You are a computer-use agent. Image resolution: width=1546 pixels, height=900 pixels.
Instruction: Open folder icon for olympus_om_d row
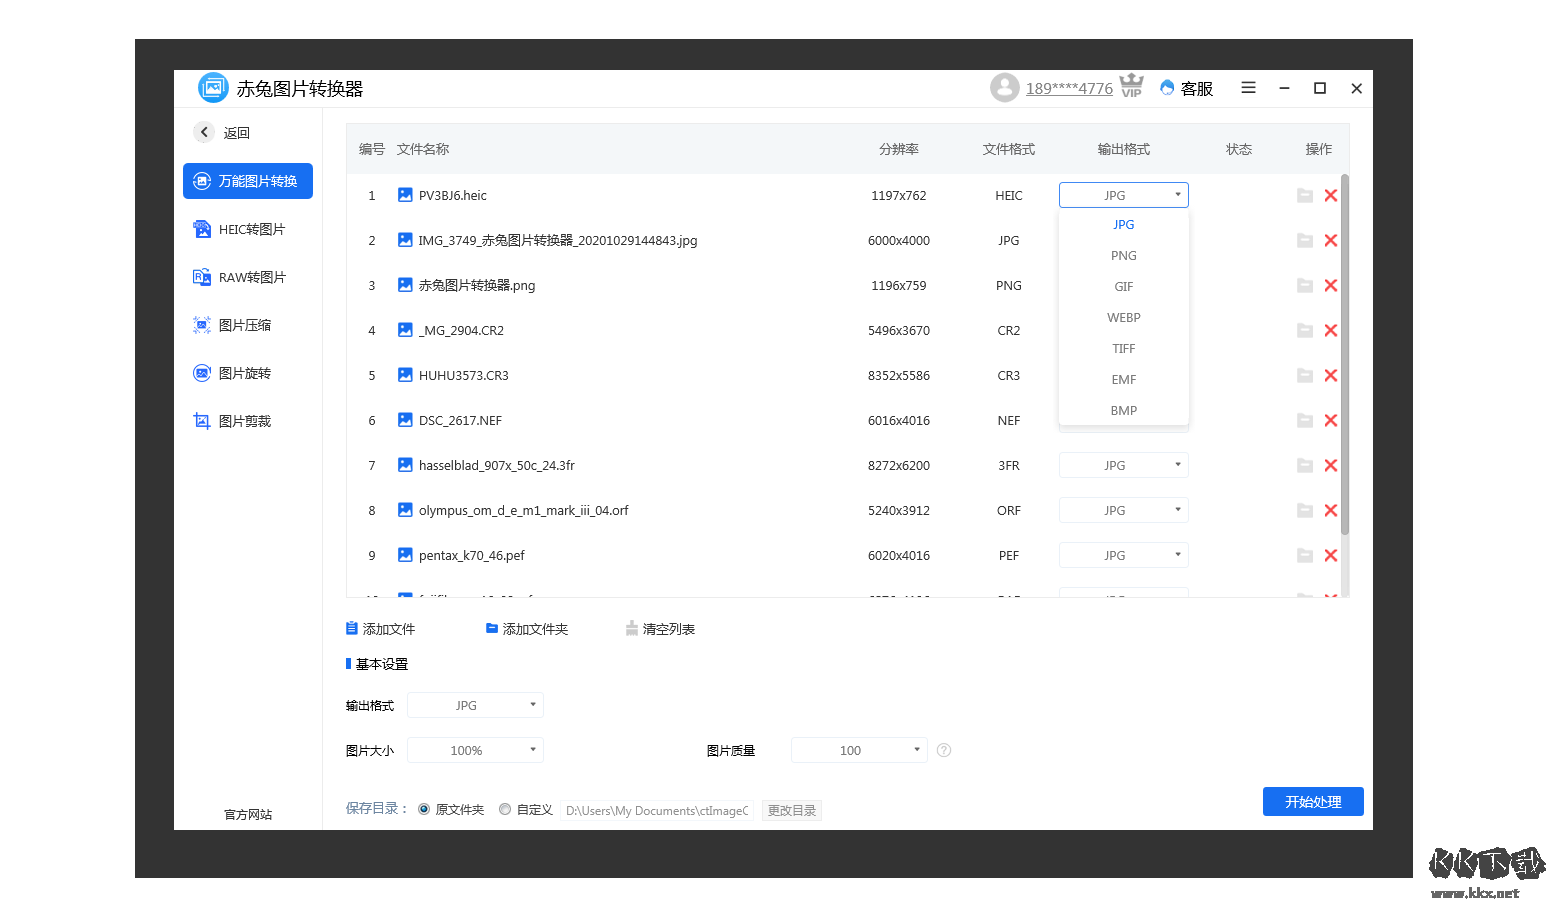click(x=1305, y=510)
